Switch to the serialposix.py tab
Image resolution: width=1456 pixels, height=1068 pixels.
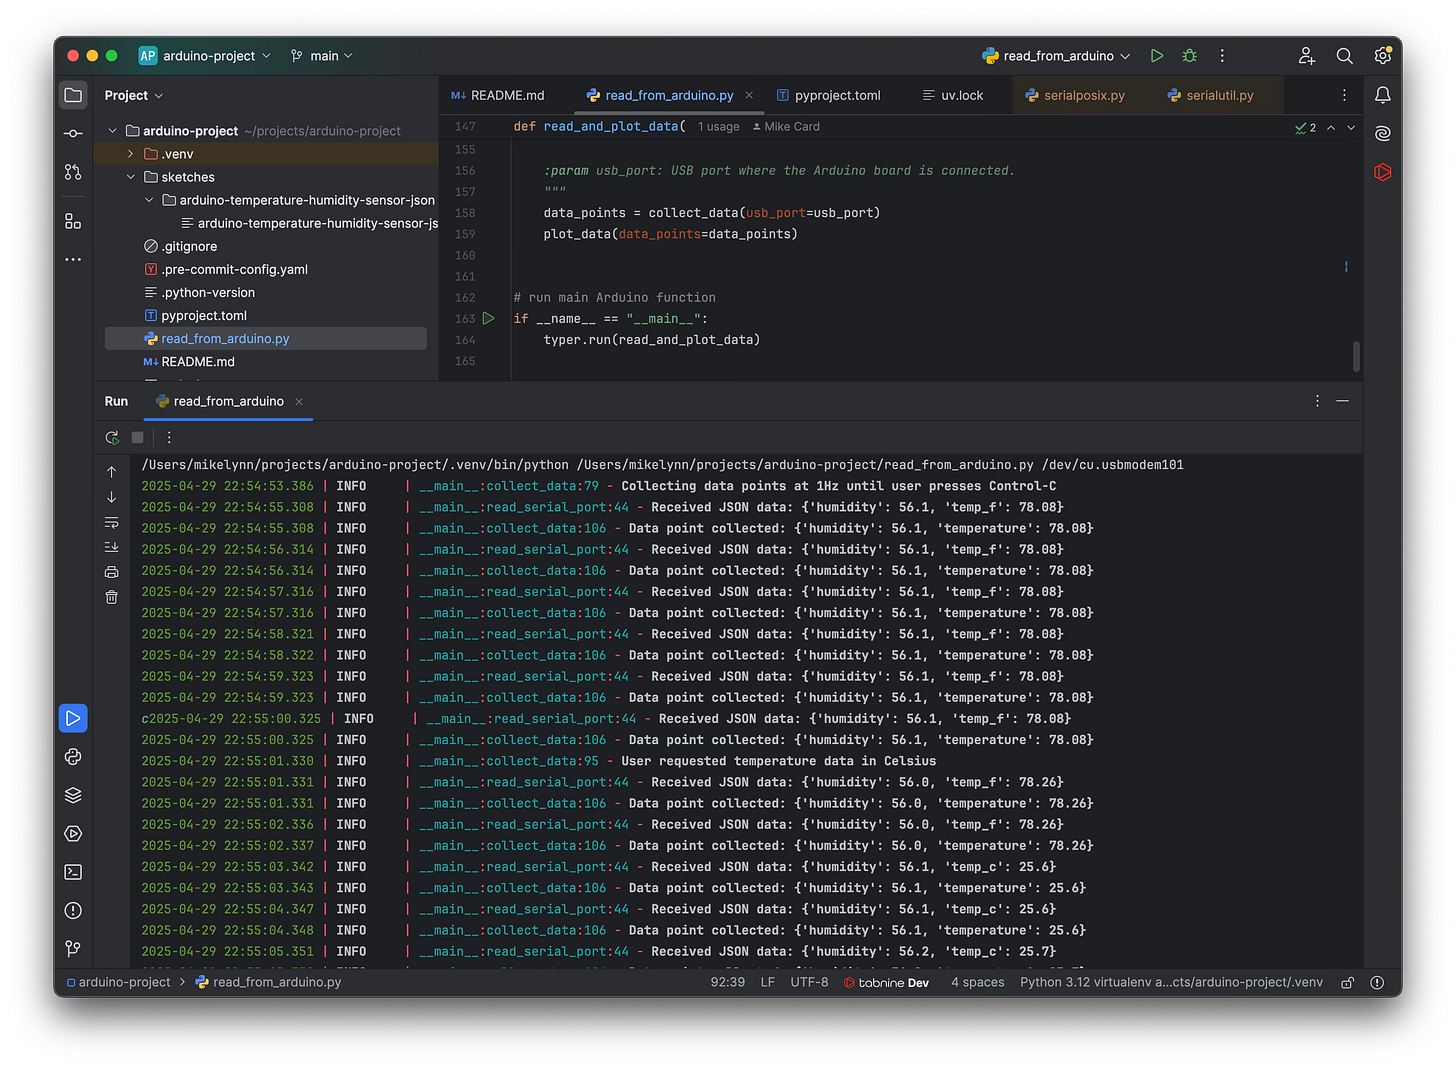click(1083, 96)
